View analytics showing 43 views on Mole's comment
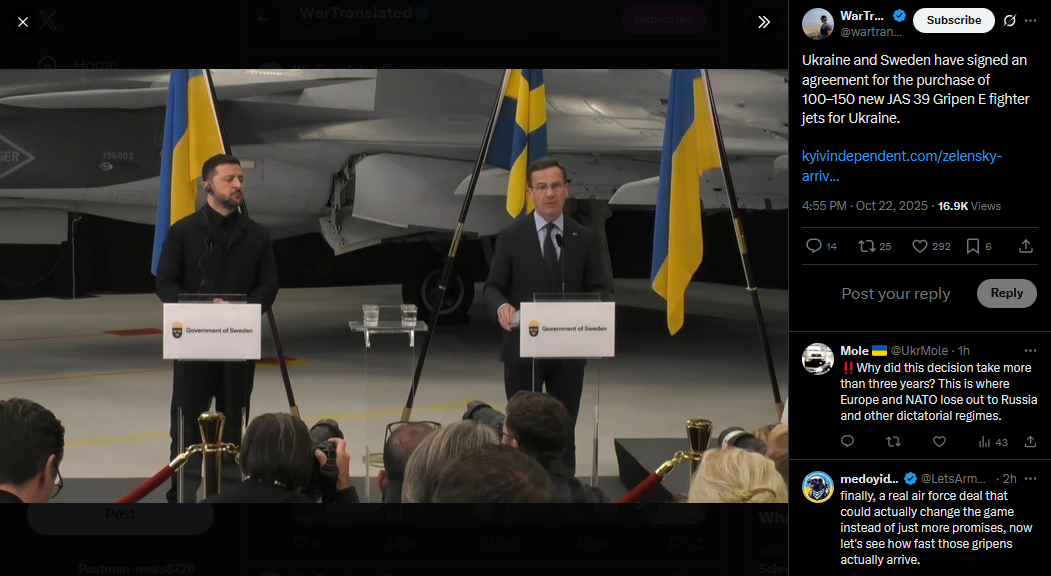The image size is (1051, 576). pyautogui.click(x=993, y=442)
